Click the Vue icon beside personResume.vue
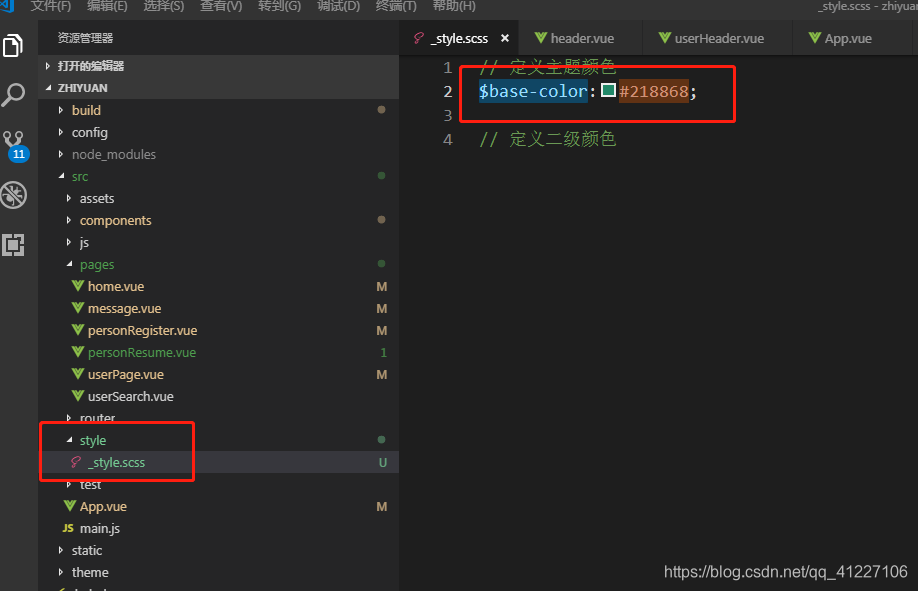The height and width of the screenshot is (591, 918). 78,352
